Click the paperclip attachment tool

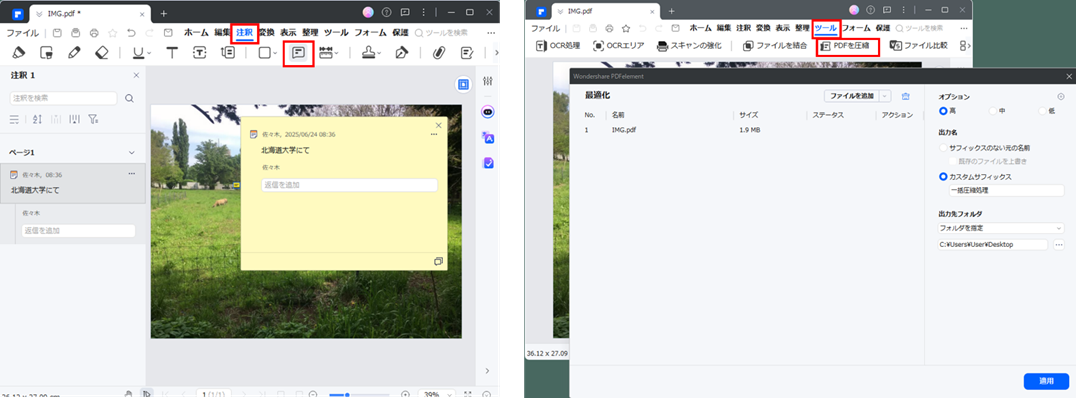click(439, 53)
